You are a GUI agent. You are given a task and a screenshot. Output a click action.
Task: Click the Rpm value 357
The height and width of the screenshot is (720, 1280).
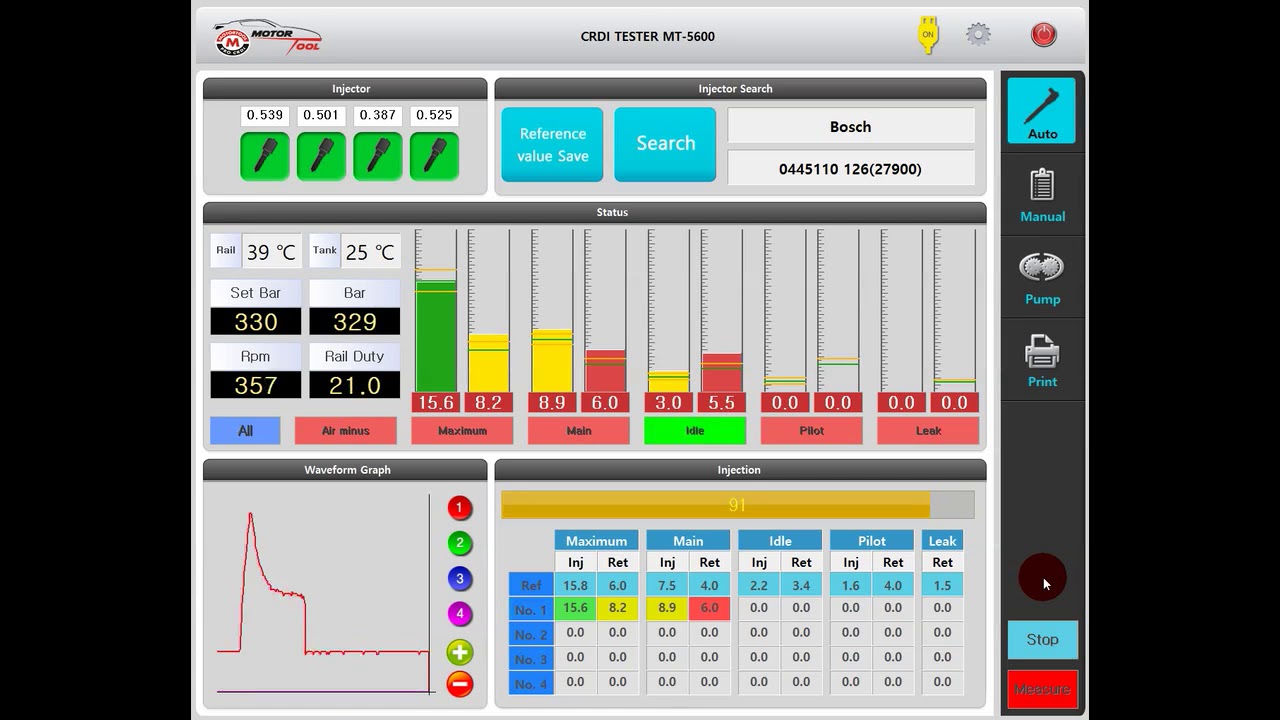pyautogui.click(x=255, y=385)
